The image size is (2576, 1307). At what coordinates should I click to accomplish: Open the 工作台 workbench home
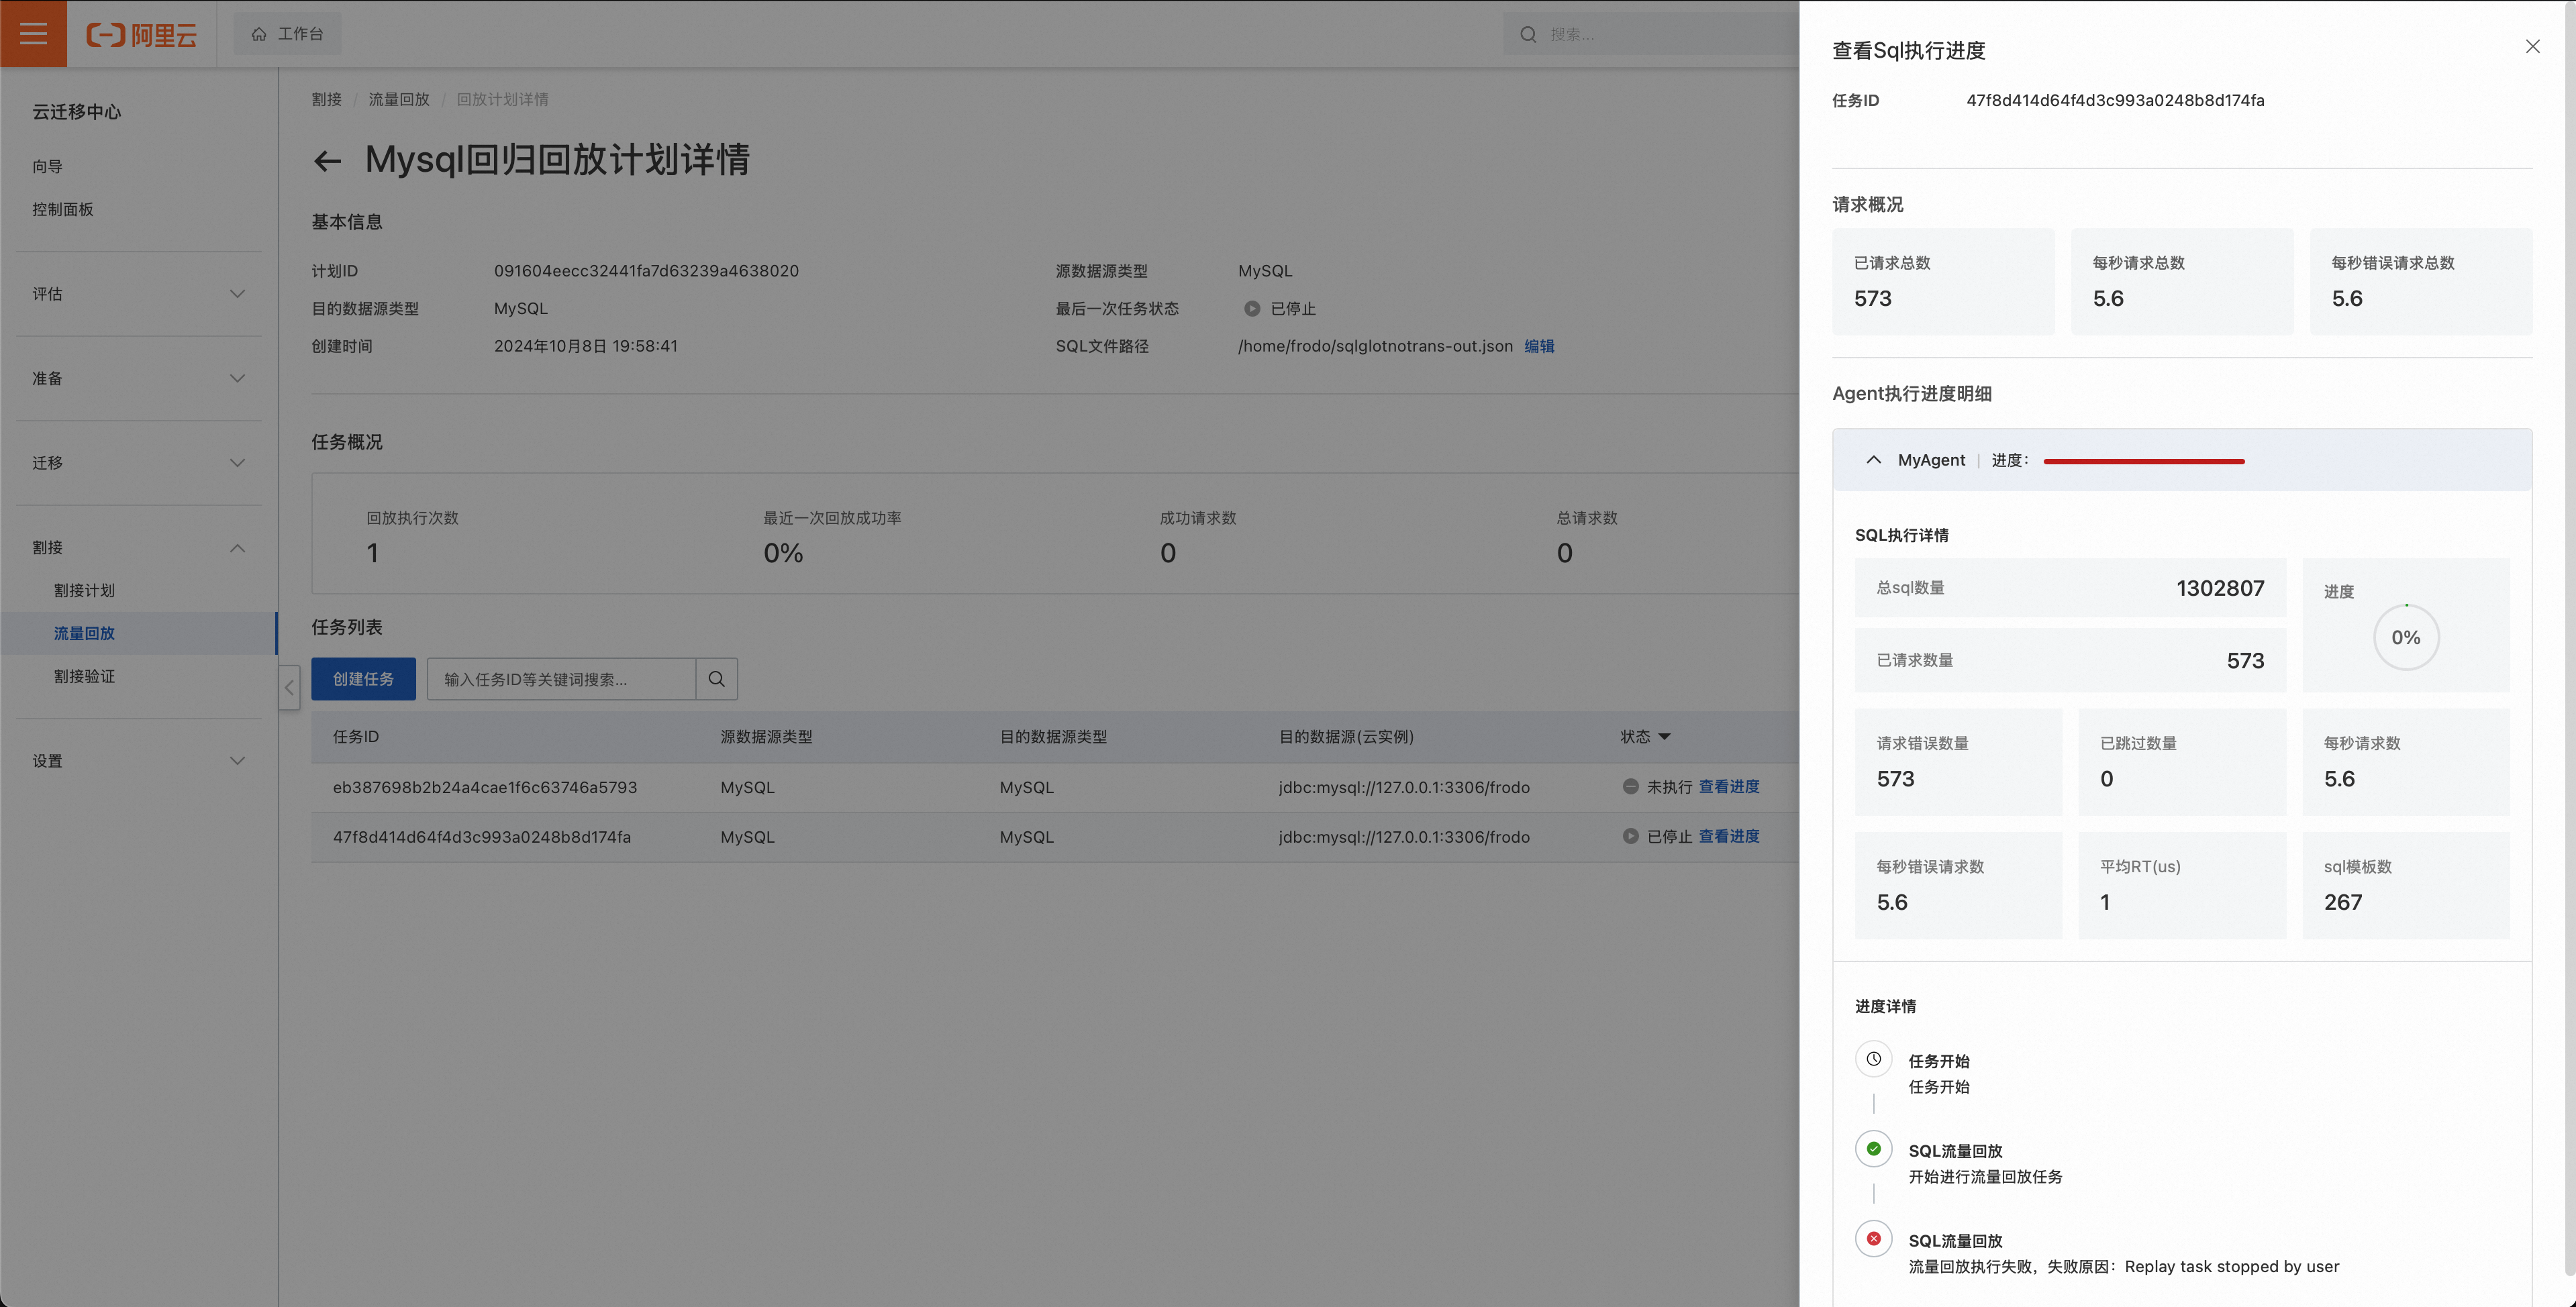pos(287,34)
